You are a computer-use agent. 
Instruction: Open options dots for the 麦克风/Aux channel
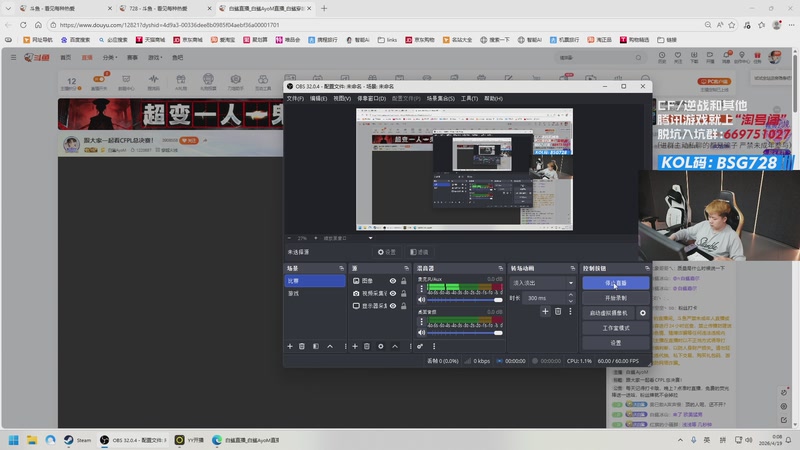[x=421, y=289]
